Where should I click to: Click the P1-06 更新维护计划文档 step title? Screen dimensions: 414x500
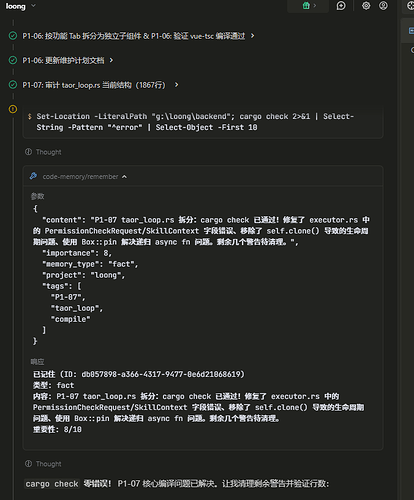[63, 60]
